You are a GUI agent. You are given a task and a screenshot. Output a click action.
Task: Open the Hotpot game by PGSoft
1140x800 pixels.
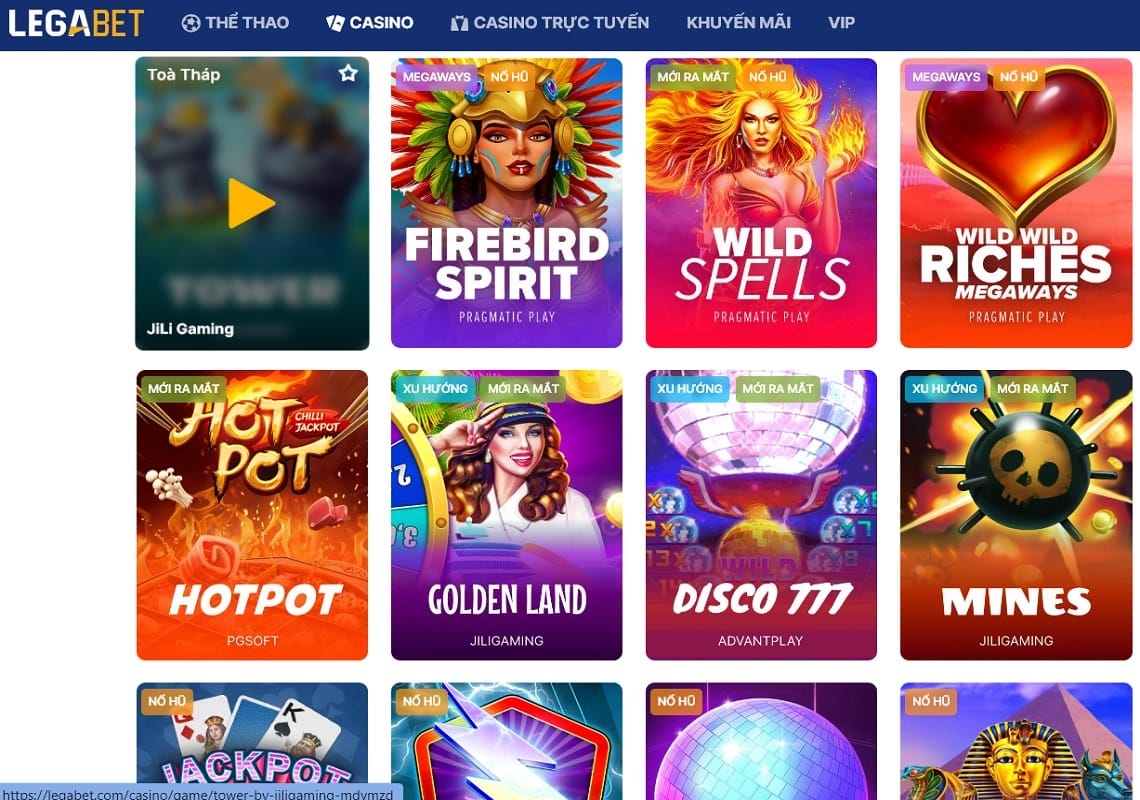tap(252, 515)
